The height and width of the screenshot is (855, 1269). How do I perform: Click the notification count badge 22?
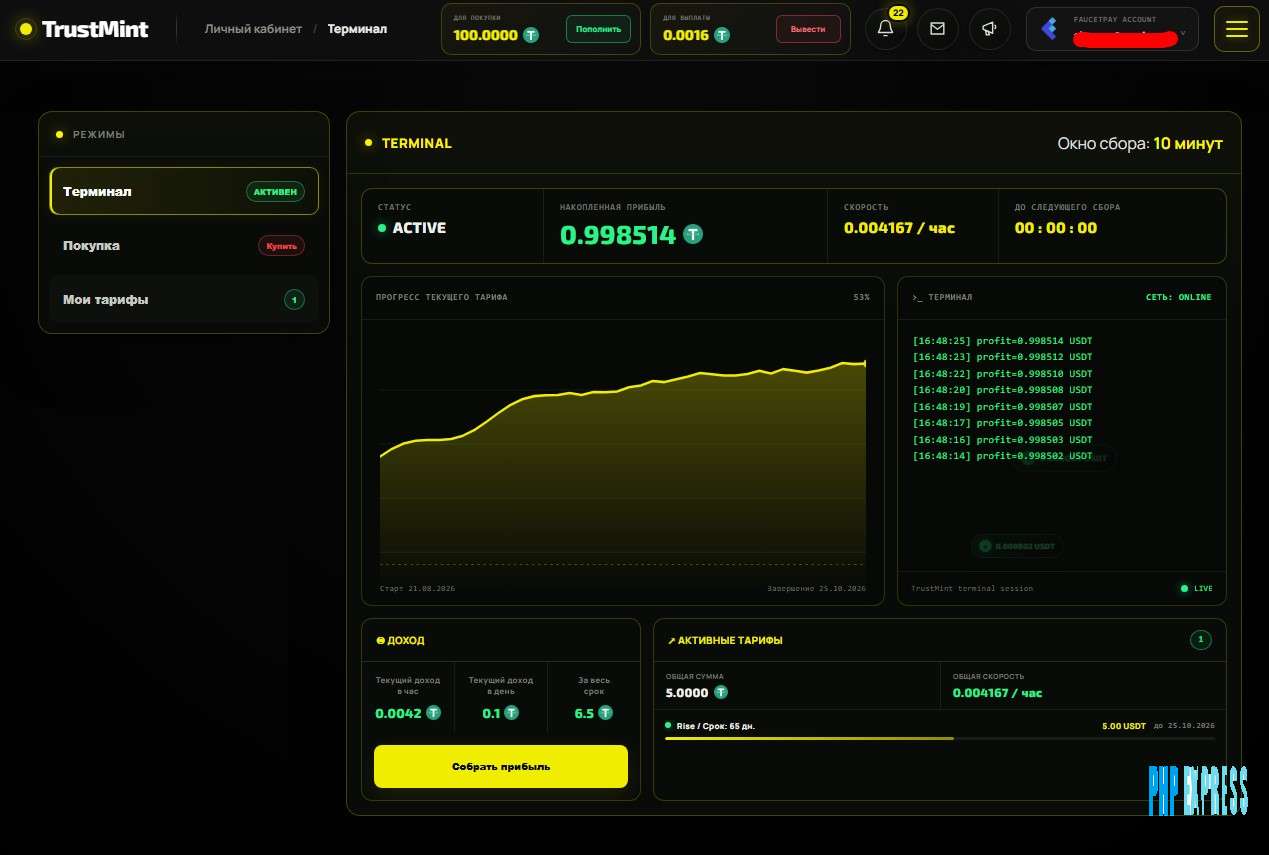(x=898, y=13)
